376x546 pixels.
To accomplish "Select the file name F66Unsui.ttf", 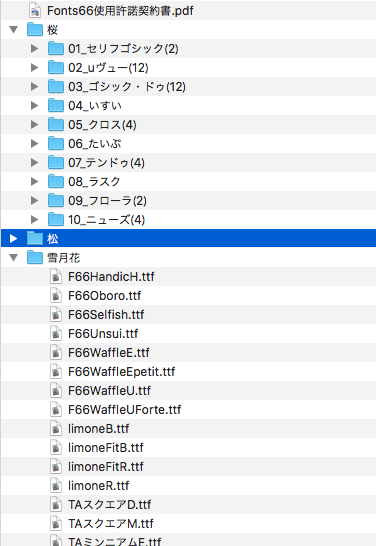I will 103,334.
